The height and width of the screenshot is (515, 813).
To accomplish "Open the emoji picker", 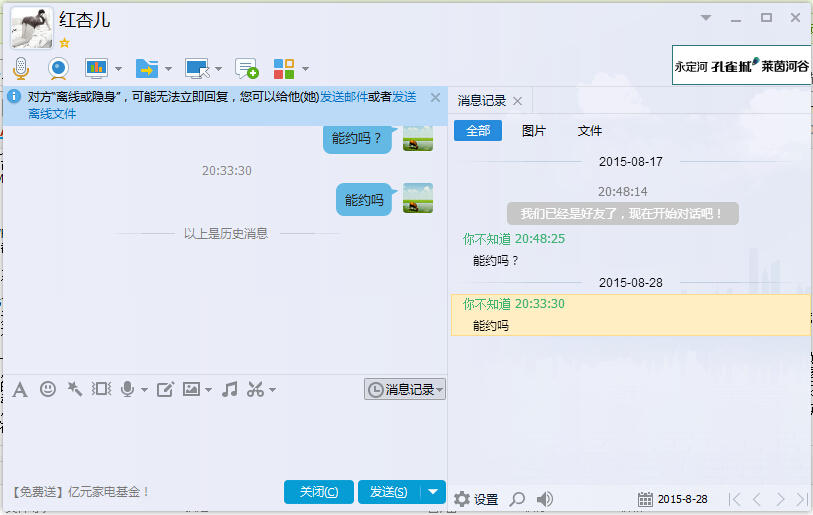I will point(48,388).
